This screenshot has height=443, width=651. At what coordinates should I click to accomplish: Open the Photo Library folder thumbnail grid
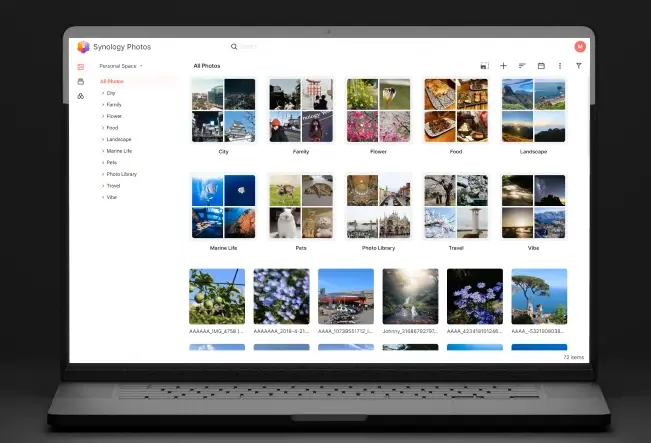tap(378, 206)
